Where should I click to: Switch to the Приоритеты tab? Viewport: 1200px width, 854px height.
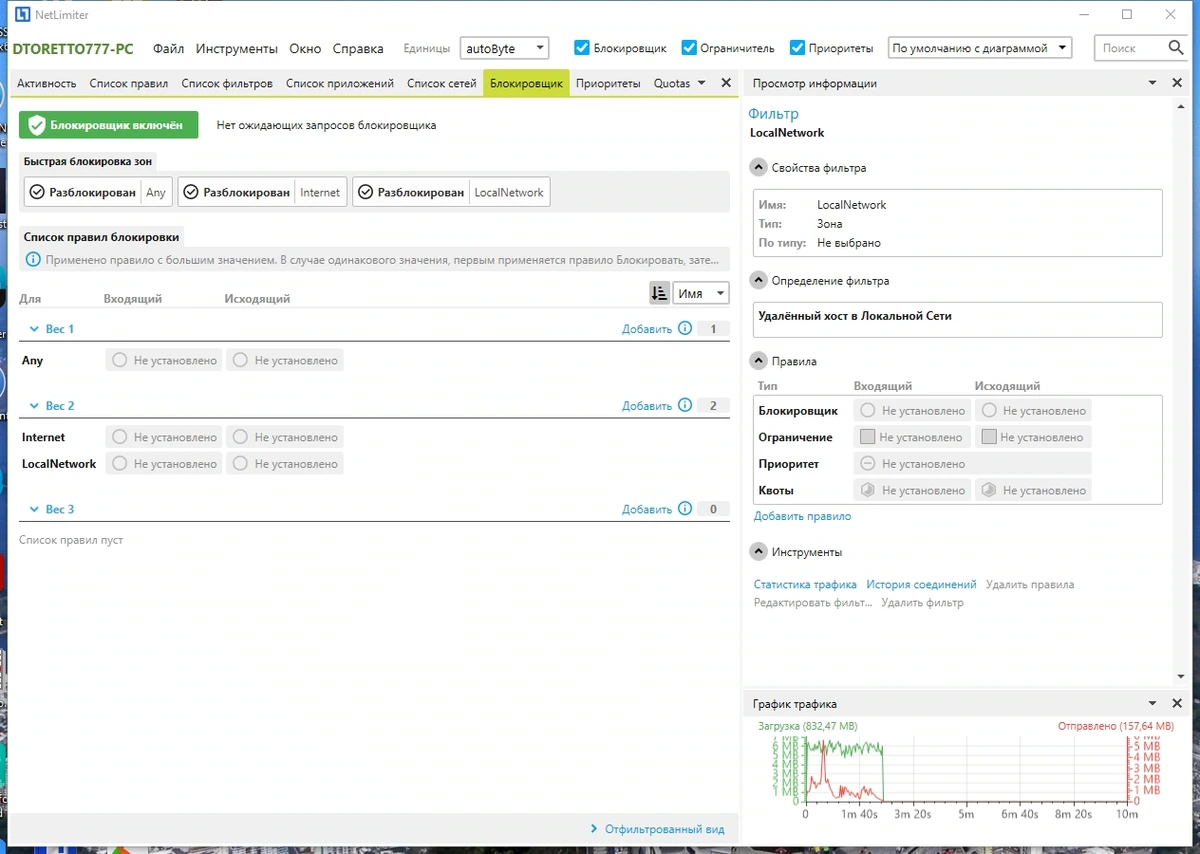[608, 83]
